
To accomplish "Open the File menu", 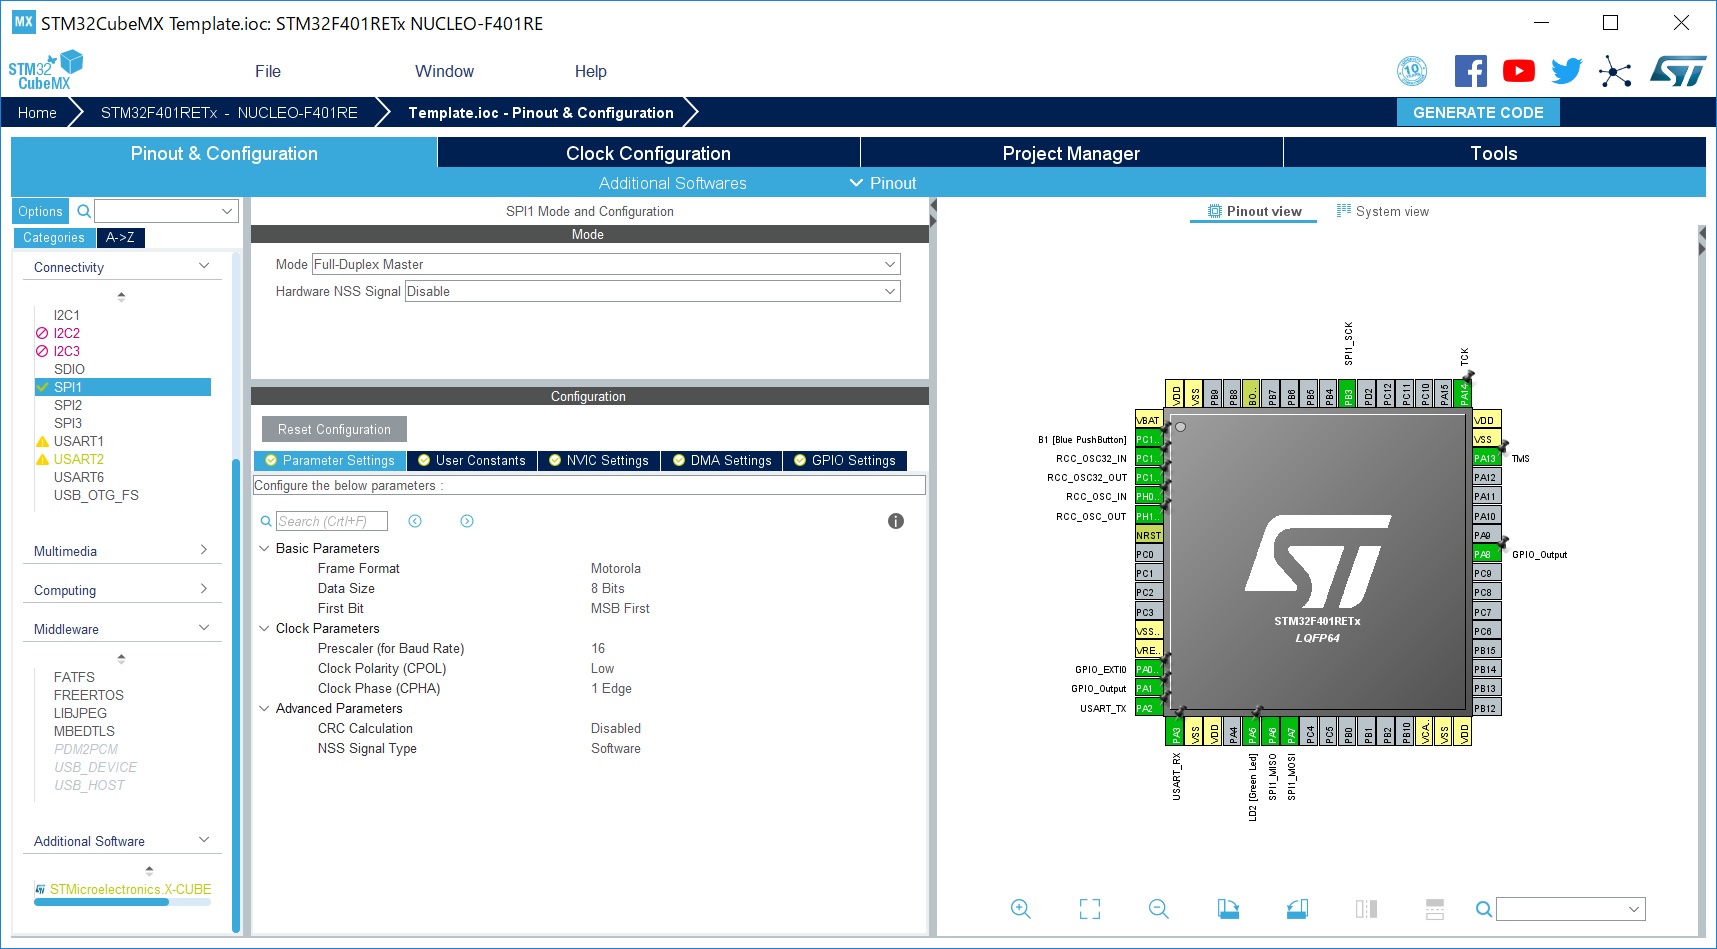I will point(268,71).
